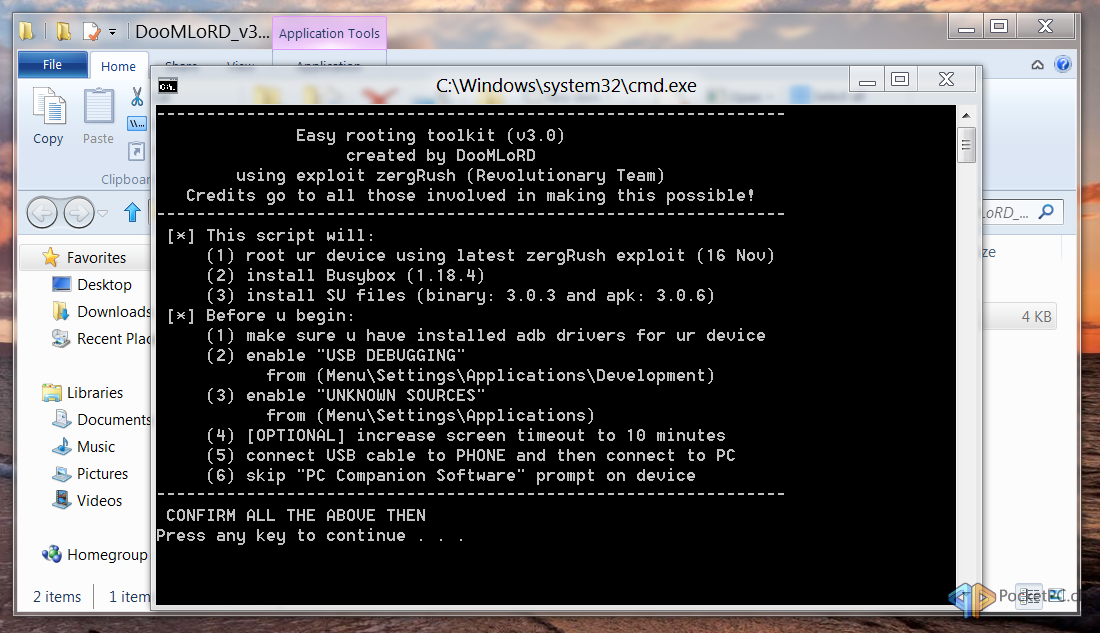Image resolution: width=1100 pixels, height=633 pixels.
Task: Switch to the Home ribbon tab
Action: (118, 66)
